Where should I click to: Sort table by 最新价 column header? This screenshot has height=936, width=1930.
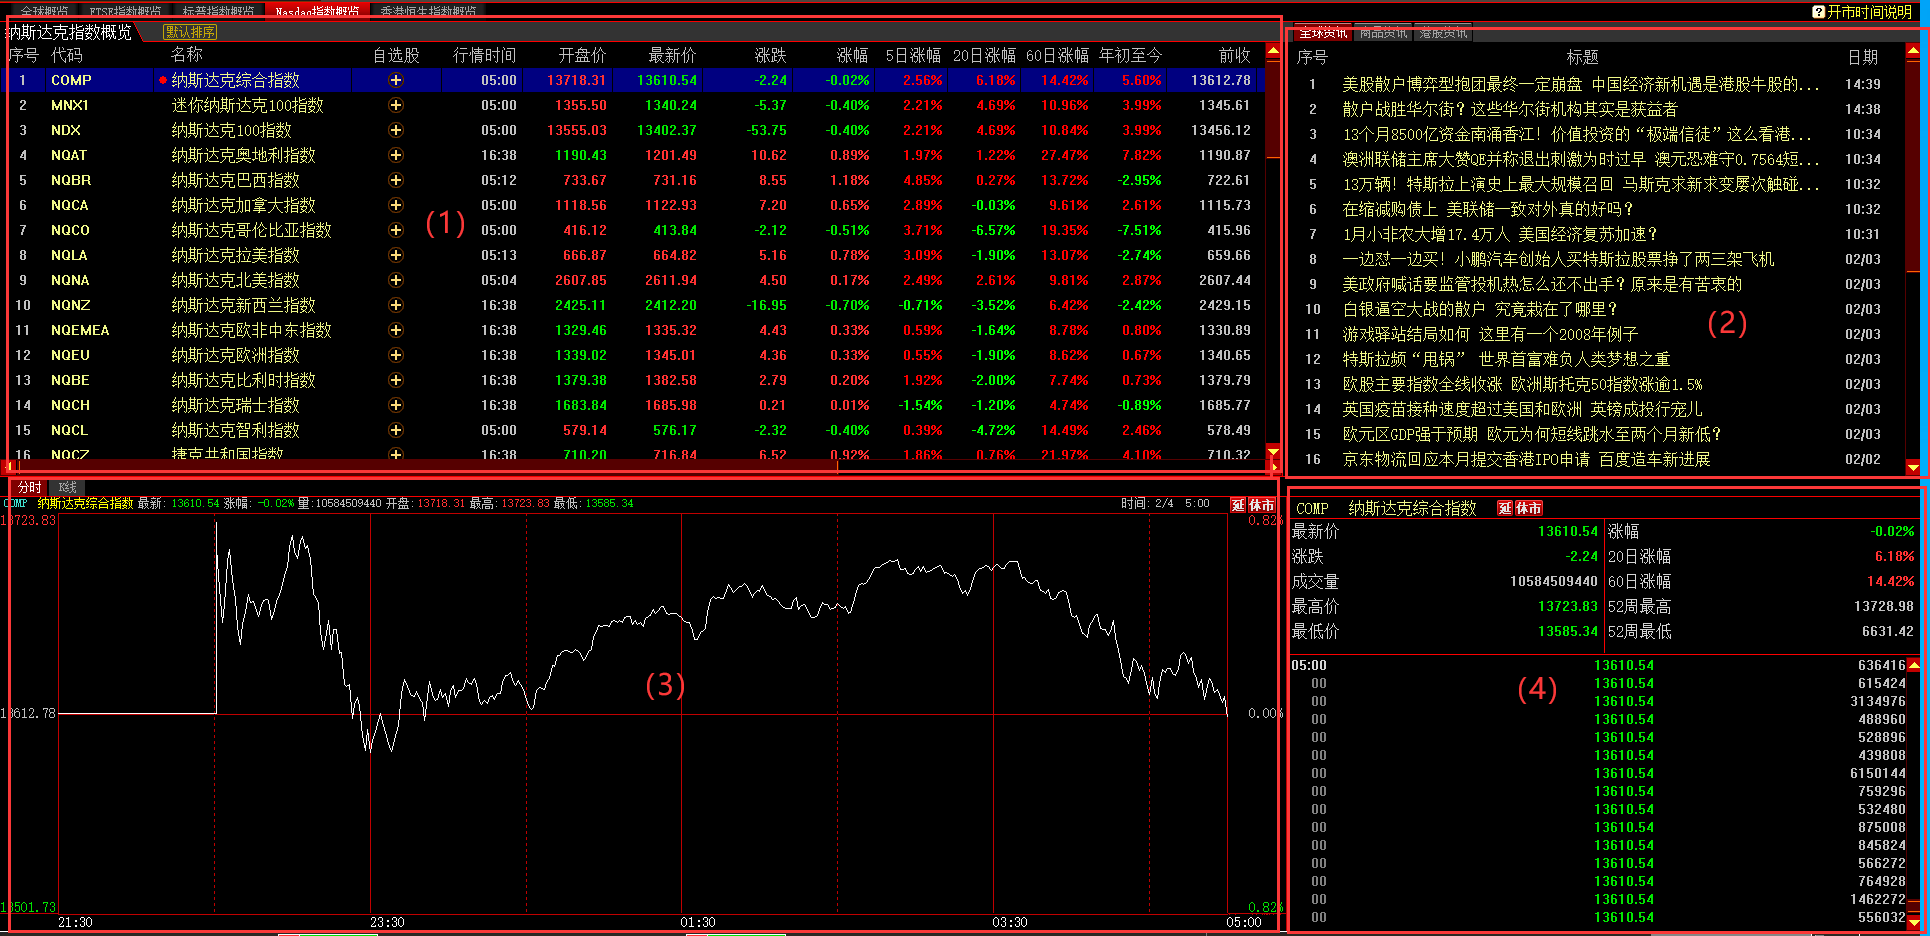671,55
